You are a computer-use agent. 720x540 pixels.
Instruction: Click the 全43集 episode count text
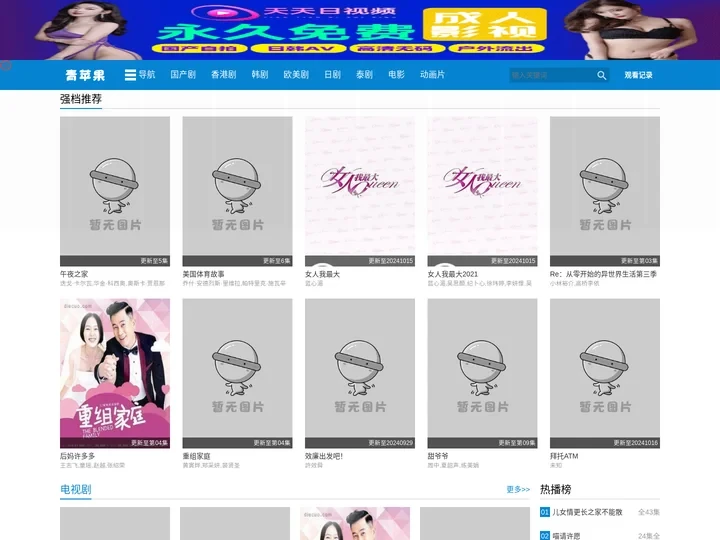[649, 512]
